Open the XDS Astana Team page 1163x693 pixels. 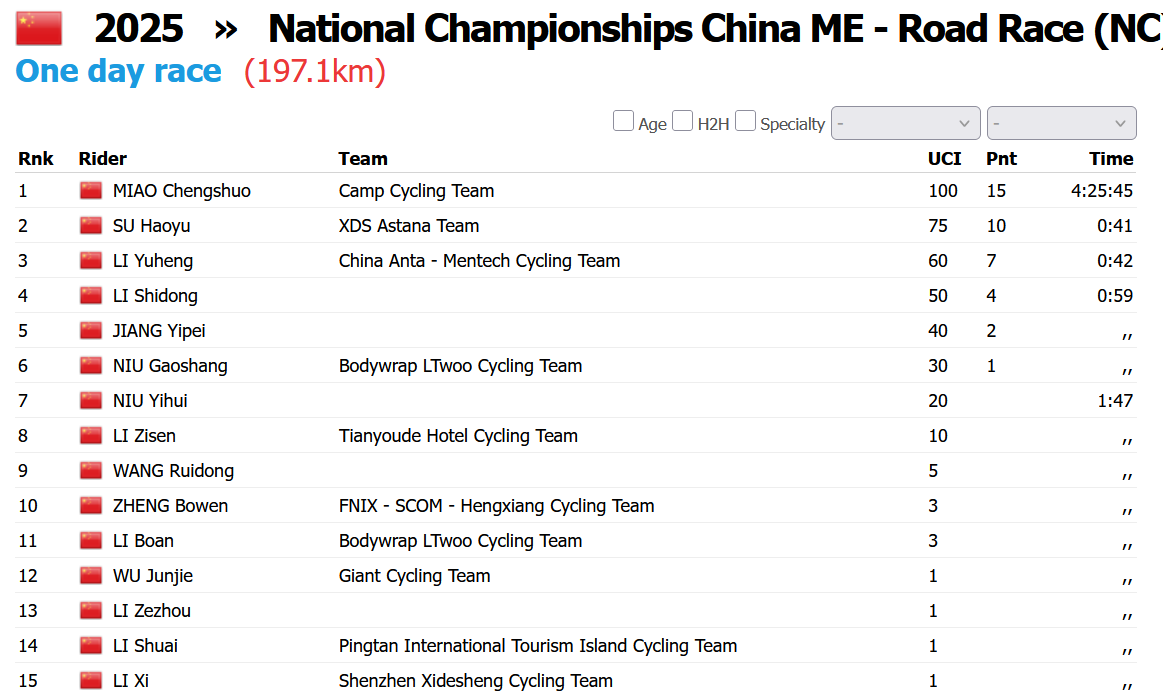(409, 226)
